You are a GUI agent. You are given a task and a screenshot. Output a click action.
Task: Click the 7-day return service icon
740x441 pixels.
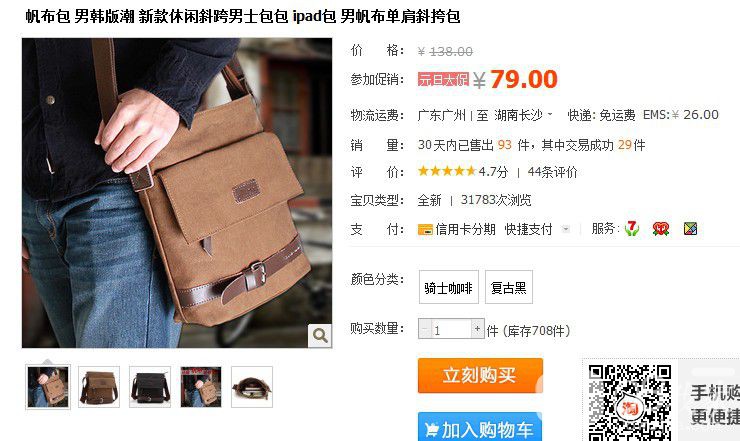click(x=631, y=229)
